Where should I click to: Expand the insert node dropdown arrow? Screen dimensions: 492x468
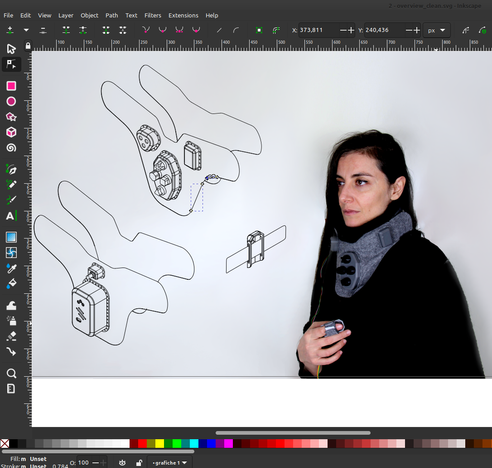click(26, 30)
